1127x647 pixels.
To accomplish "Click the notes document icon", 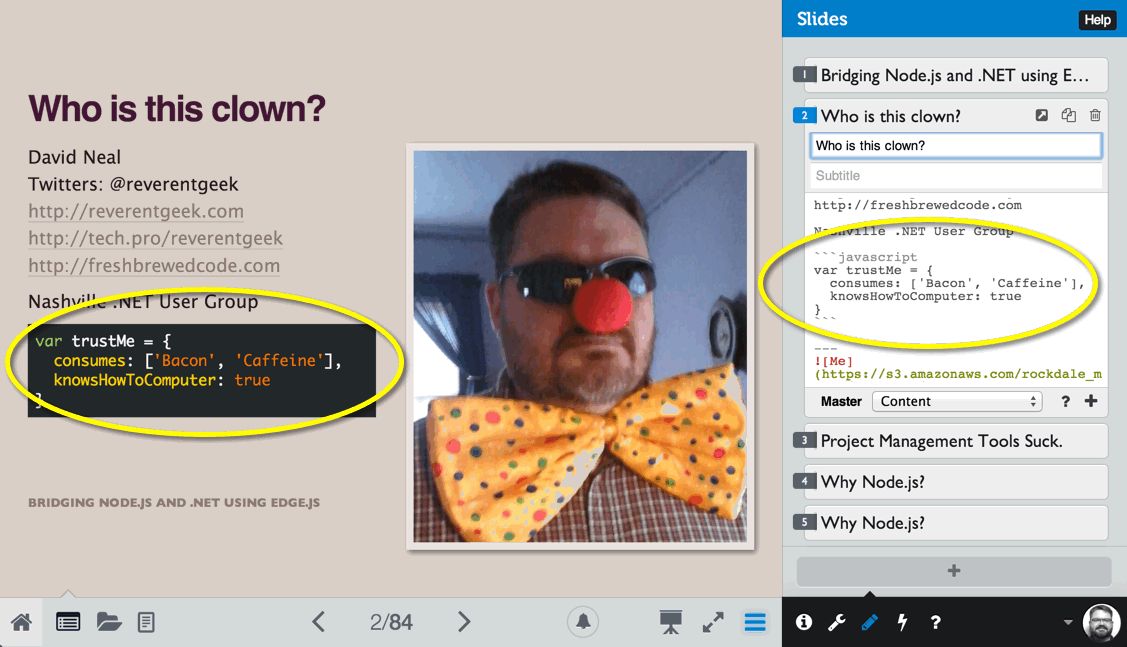I will (146, 622).
